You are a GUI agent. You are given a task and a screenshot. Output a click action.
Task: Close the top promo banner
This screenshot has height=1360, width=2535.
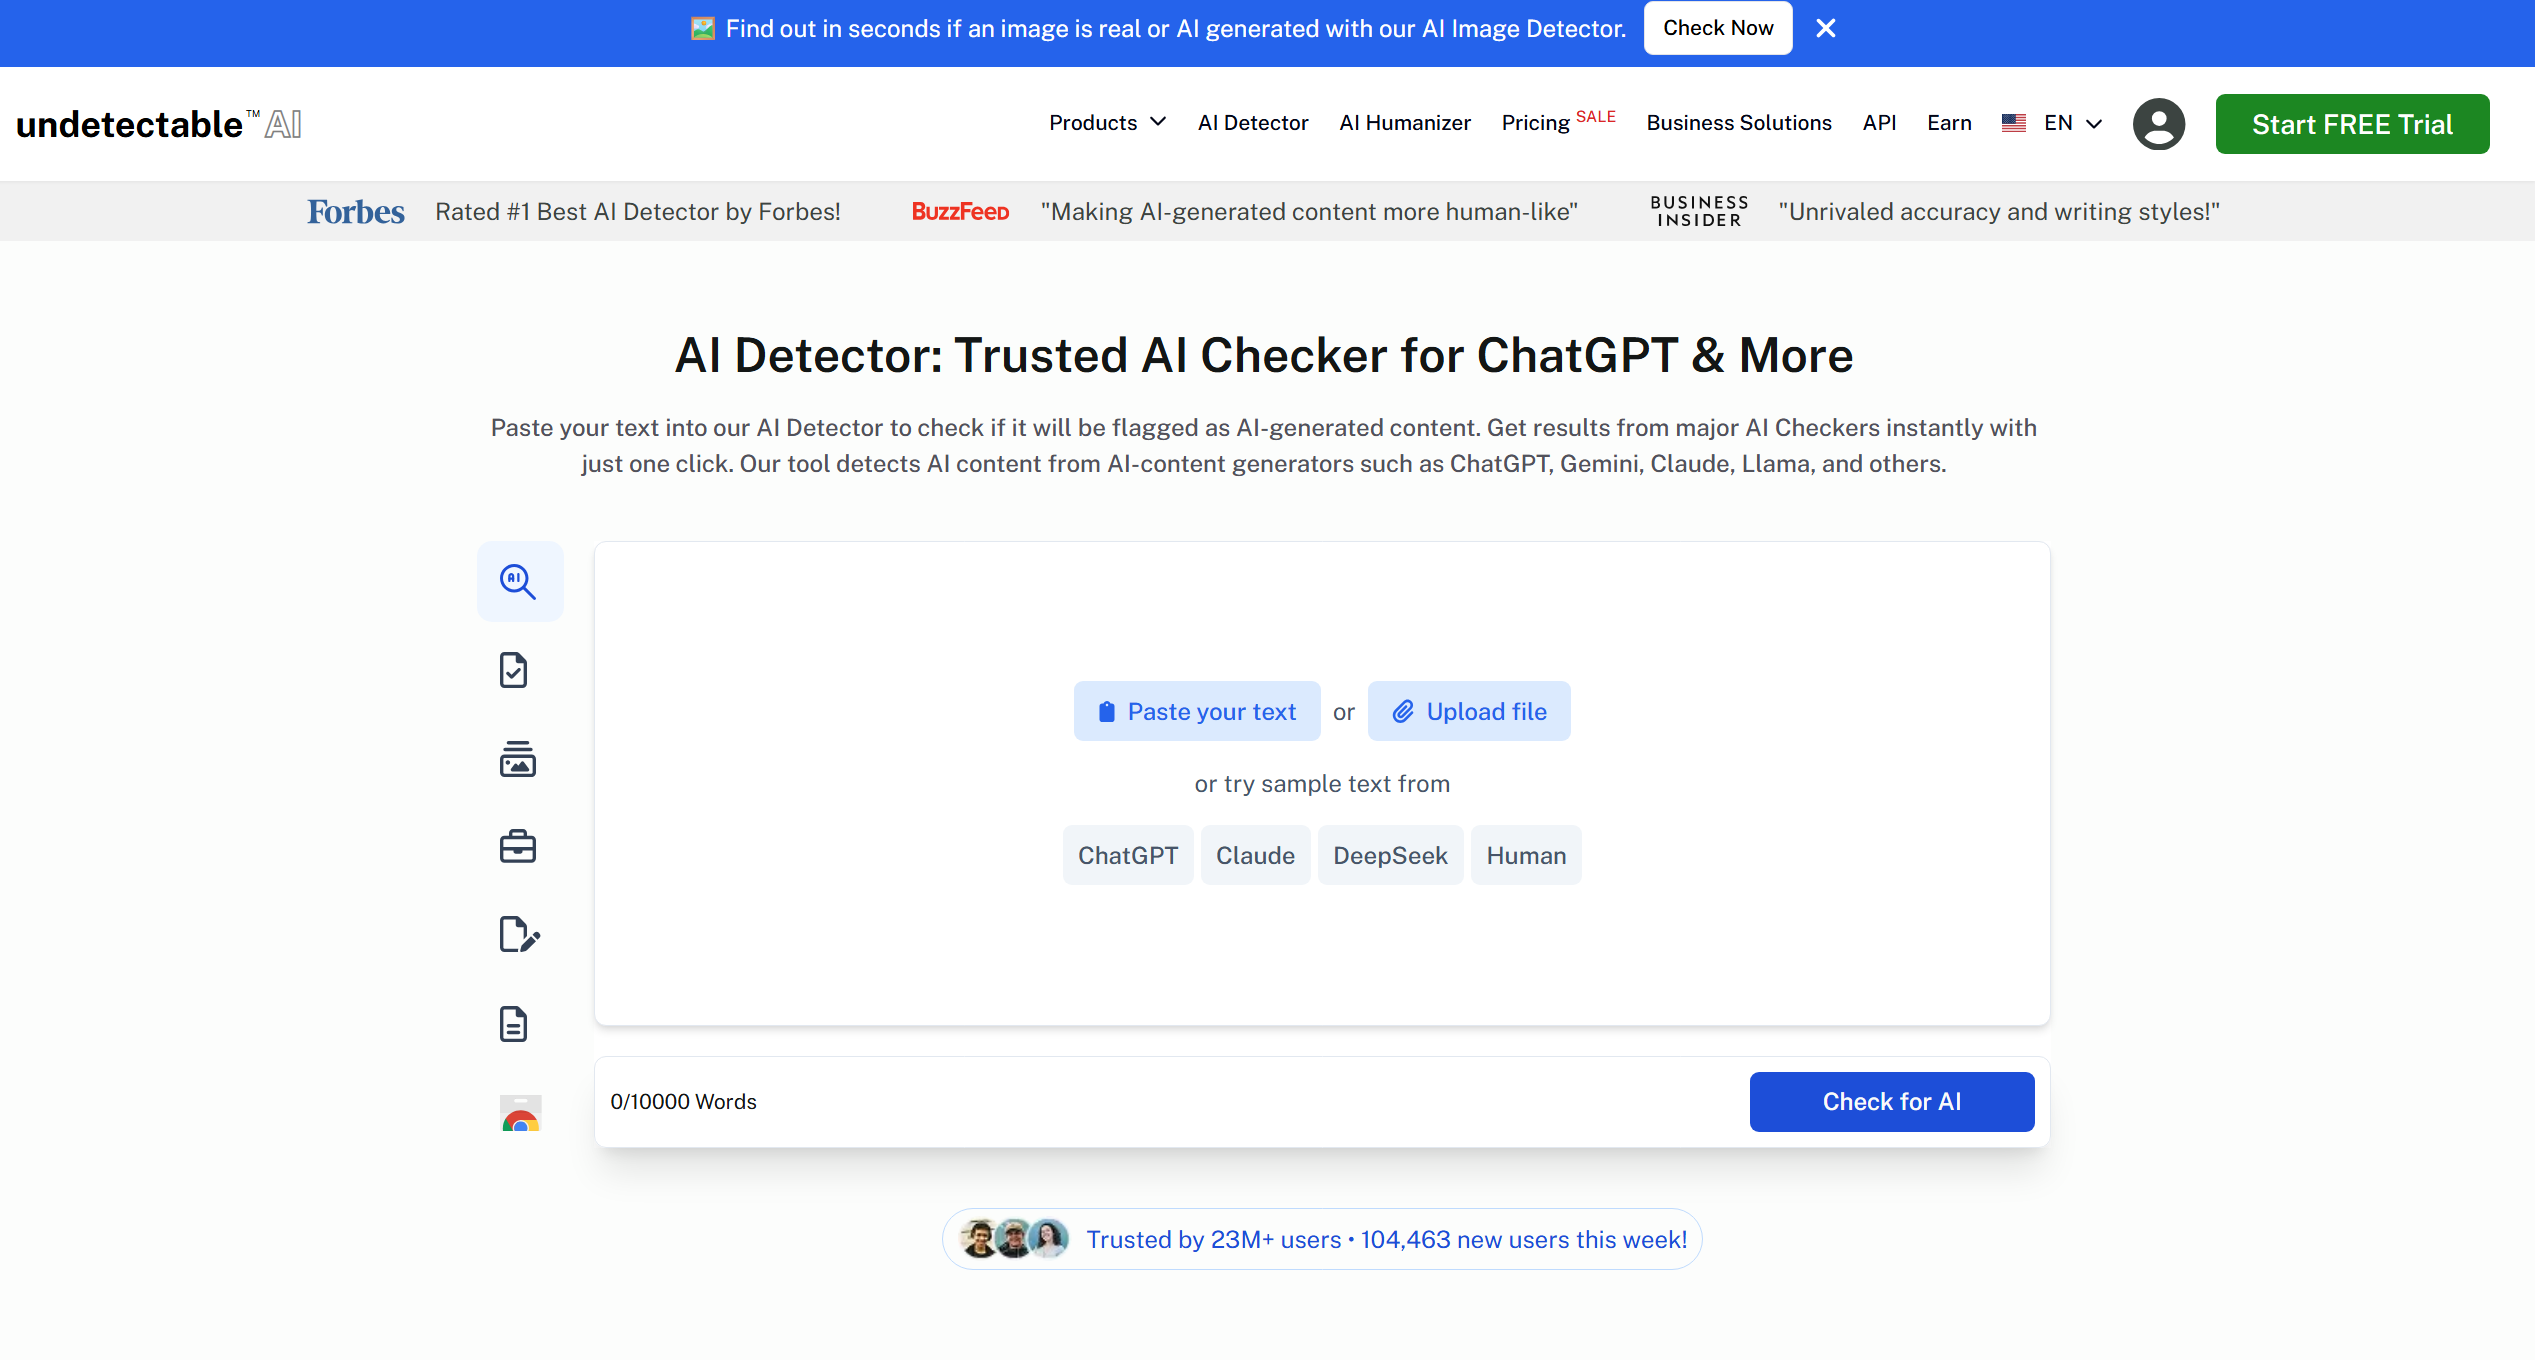tap(1826, 28)
